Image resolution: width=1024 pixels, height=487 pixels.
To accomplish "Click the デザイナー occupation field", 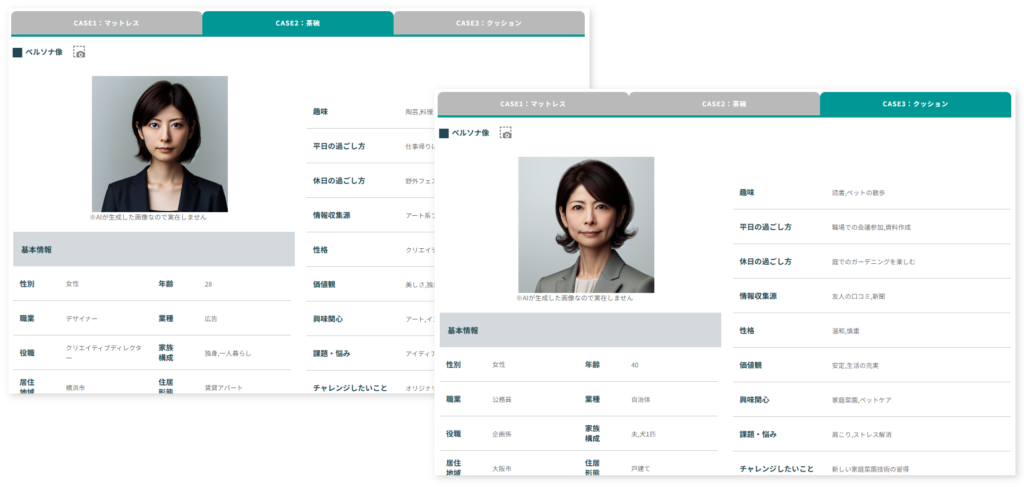I will [x=82, y=318].
